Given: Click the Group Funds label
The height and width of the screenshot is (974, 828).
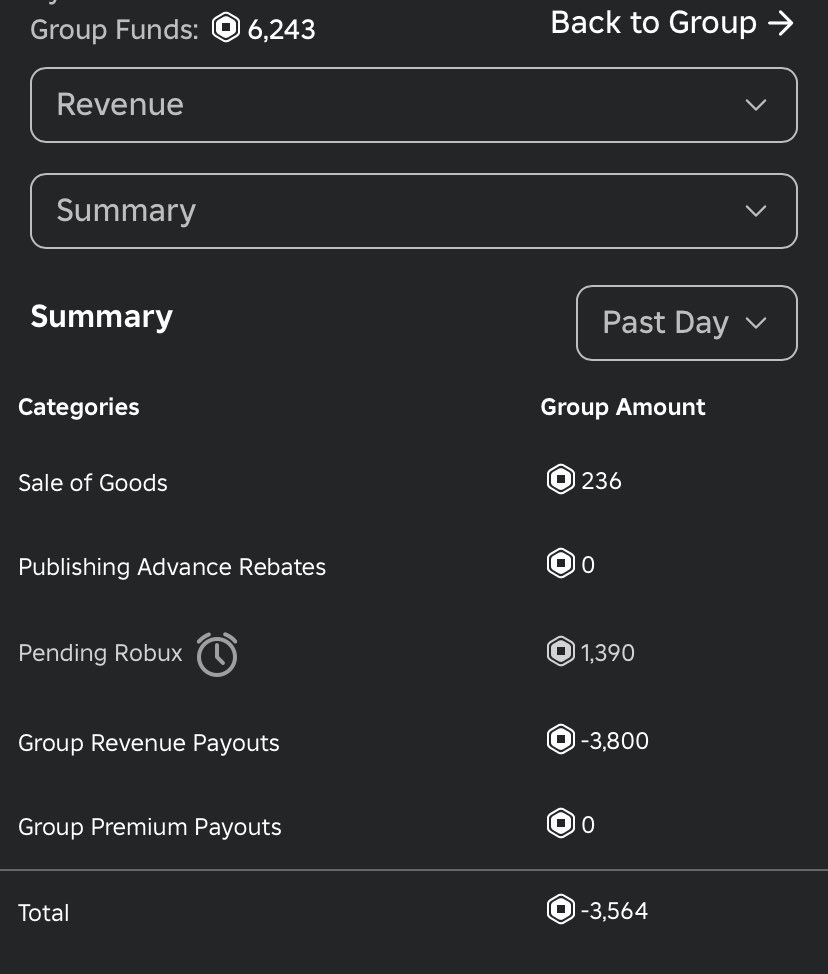Looking at the screenshot, I should 114,30.
